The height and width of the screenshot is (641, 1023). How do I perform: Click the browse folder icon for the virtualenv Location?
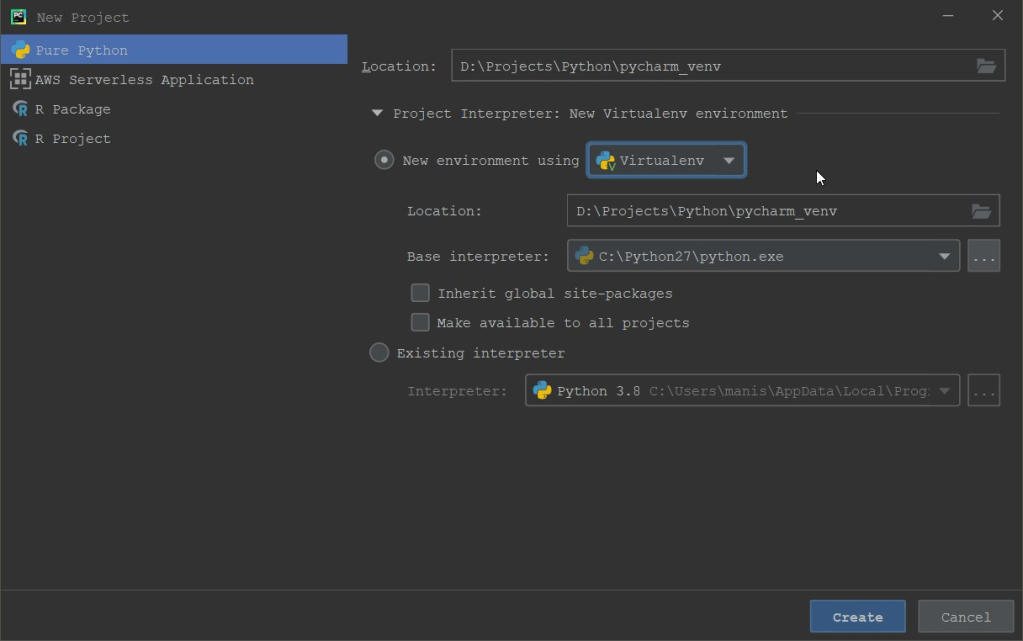click(x=981, y=211)
